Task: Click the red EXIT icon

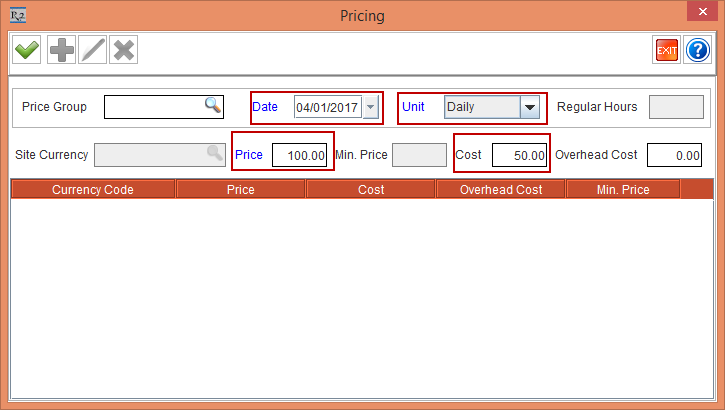Action: pyautogui.click(x=666, y=50)
